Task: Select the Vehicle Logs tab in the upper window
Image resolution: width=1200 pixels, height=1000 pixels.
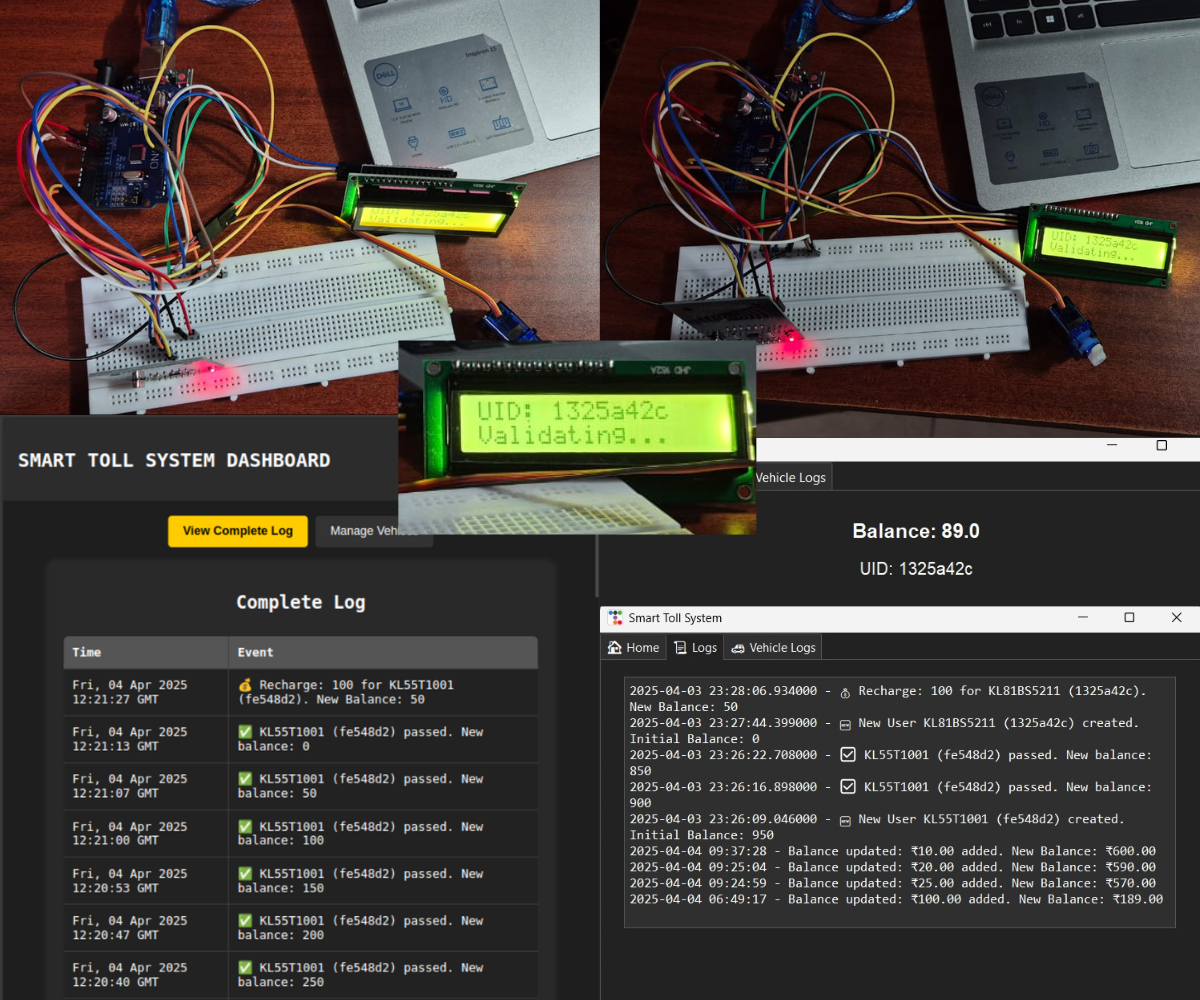Action: [x=790, y=477]
